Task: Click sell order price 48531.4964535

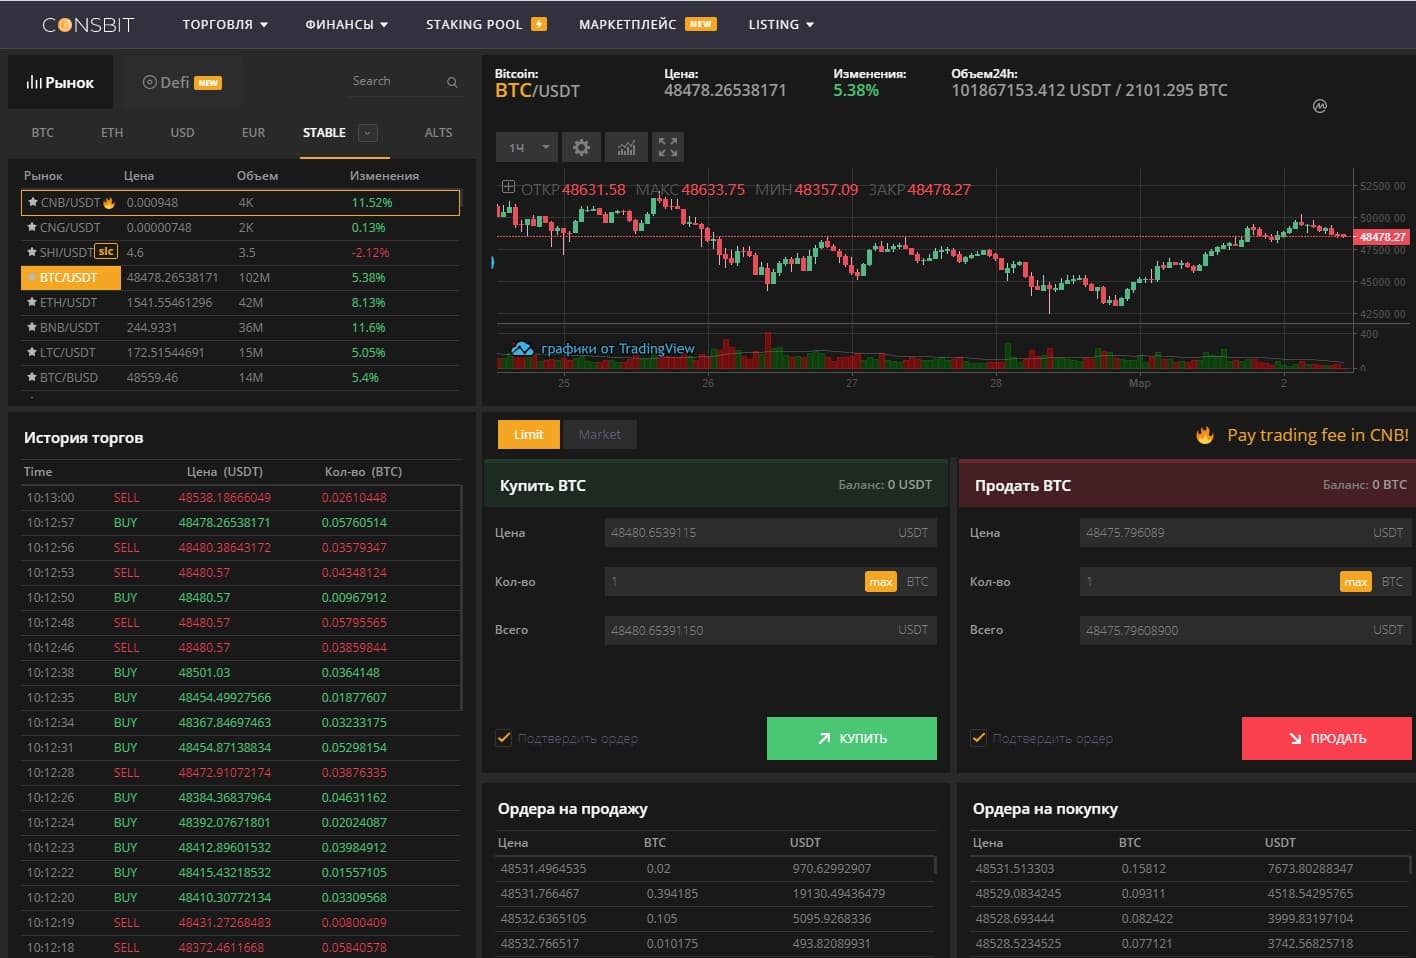Action: tap(543, 869)
